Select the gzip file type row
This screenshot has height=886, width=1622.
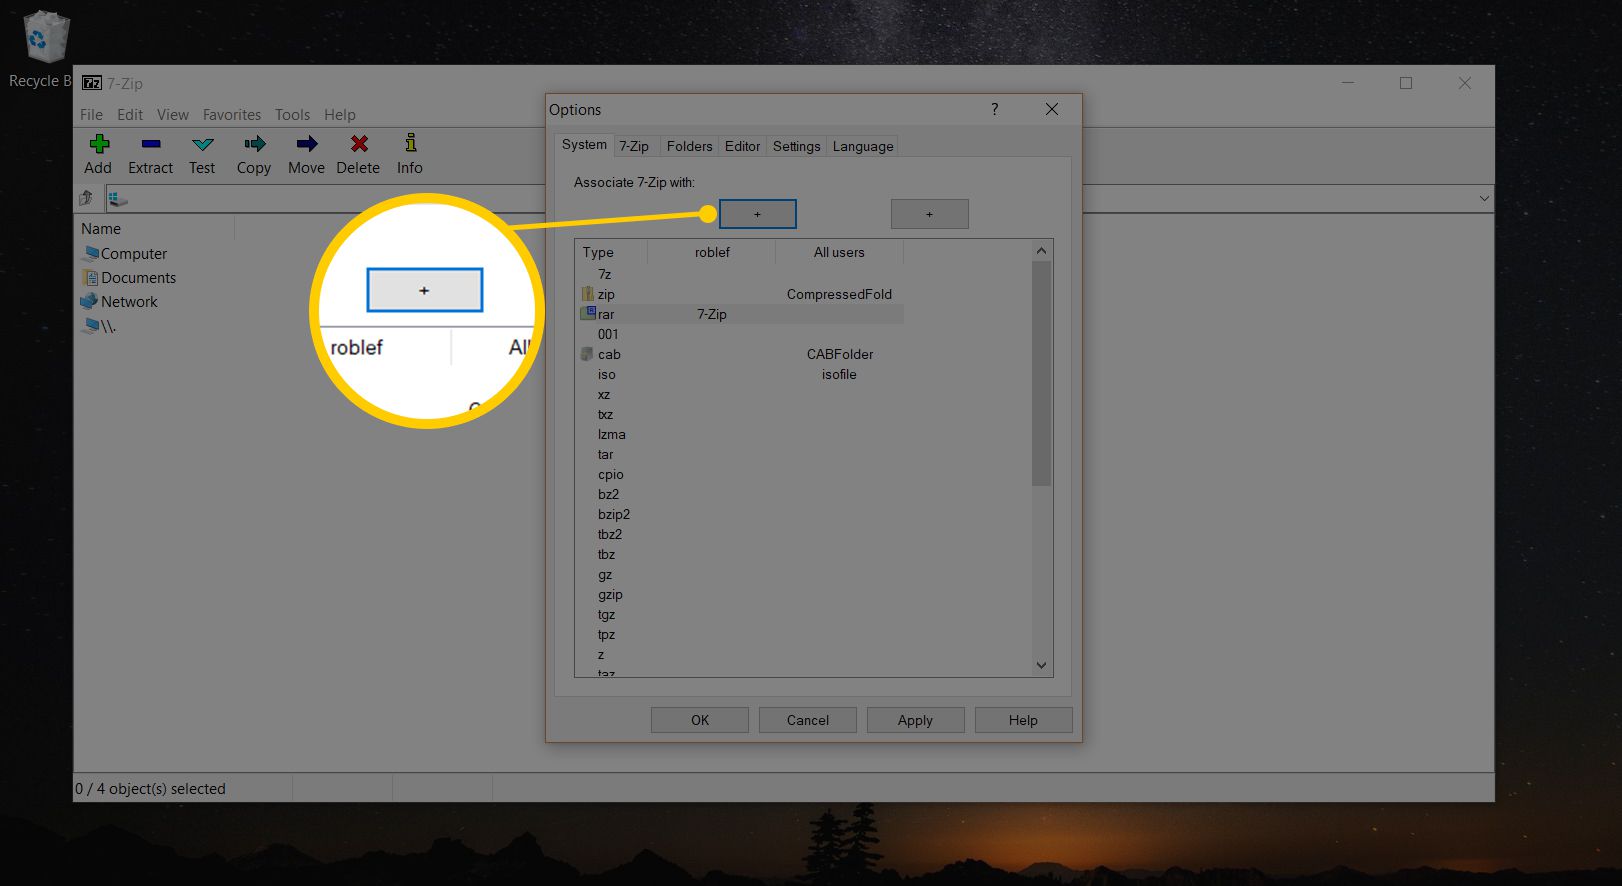tap(740, 594)
